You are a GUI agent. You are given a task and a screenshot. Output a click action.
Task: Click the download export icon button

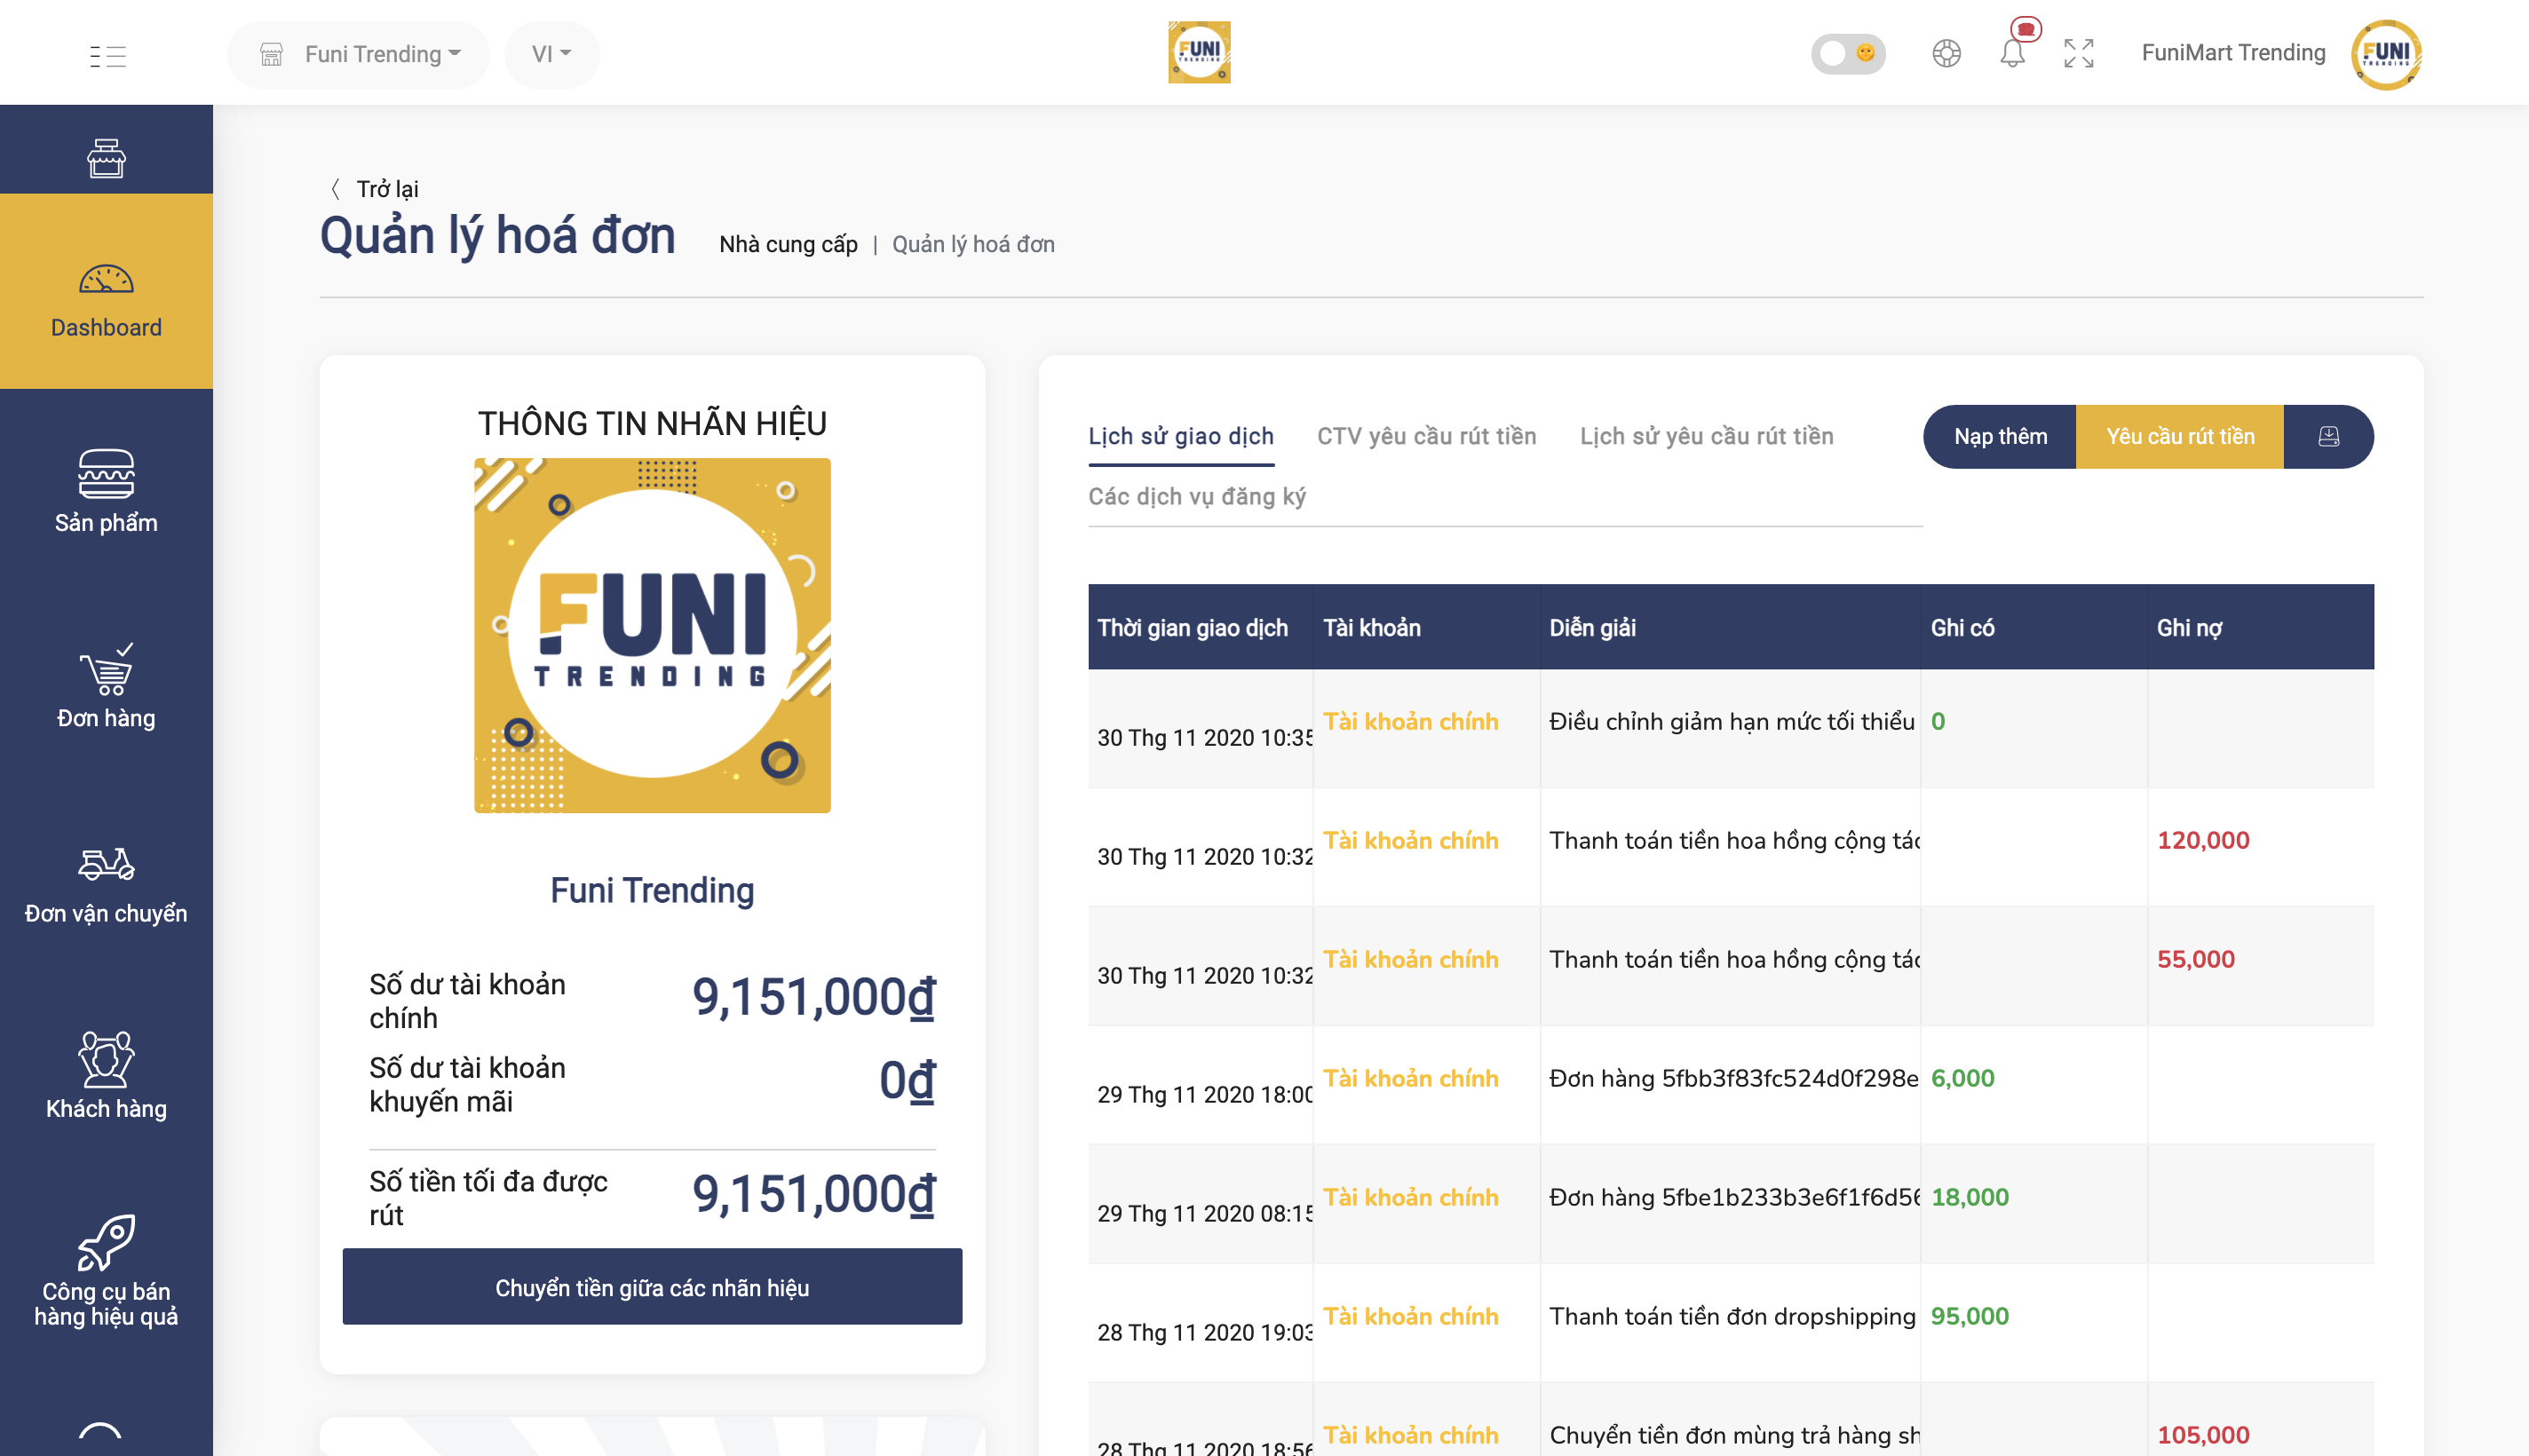[x=2329, y=436]
